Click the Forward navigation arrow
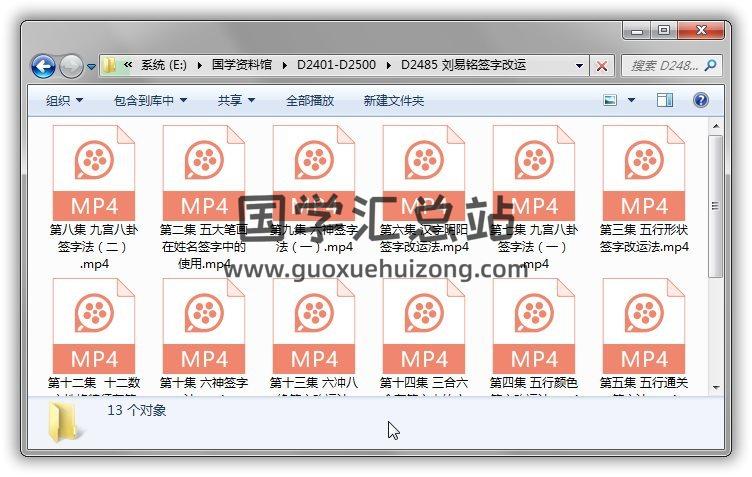 (x=71, y=66)
